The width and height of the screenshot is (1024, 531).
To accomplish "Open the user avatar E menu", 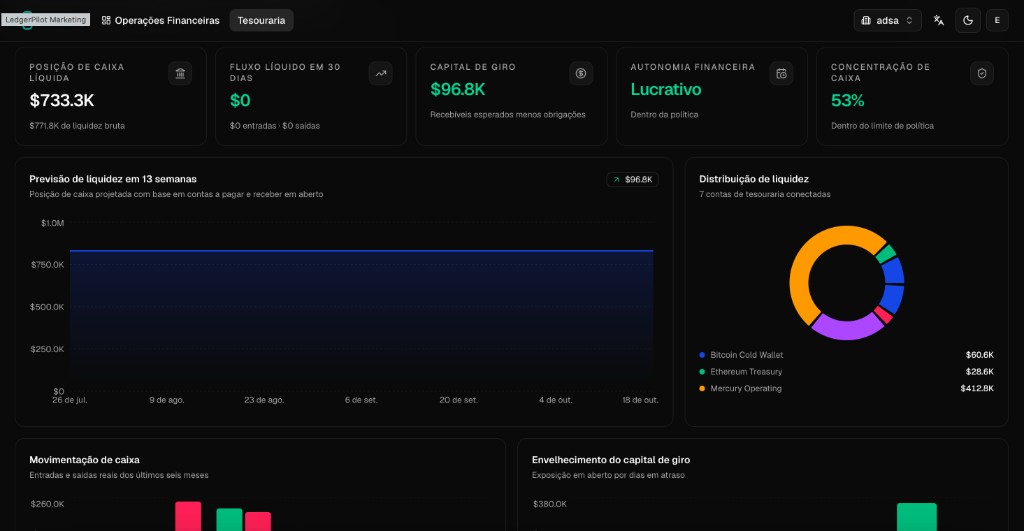I will tap(997, 20).
